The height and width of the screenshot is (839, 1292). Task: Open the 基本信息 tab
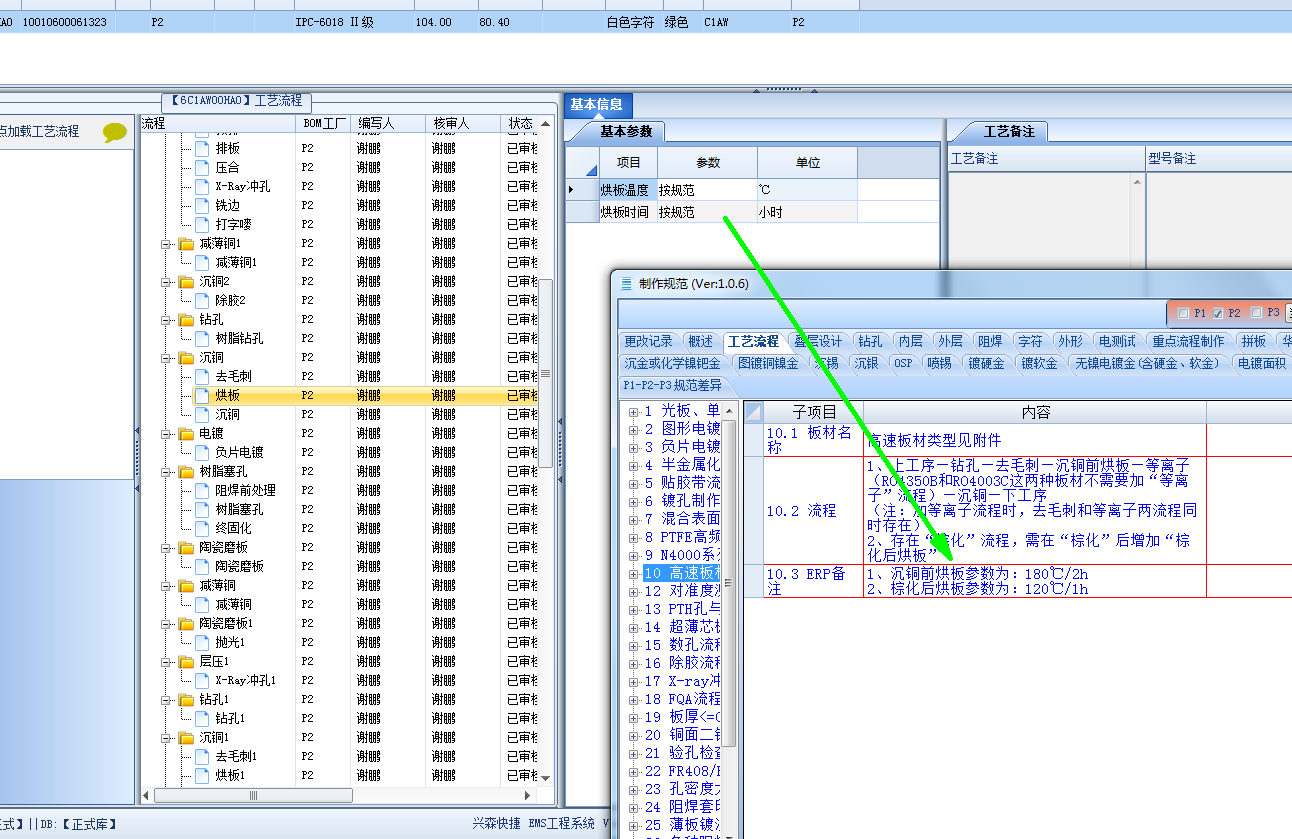click(x=597, y=104)
